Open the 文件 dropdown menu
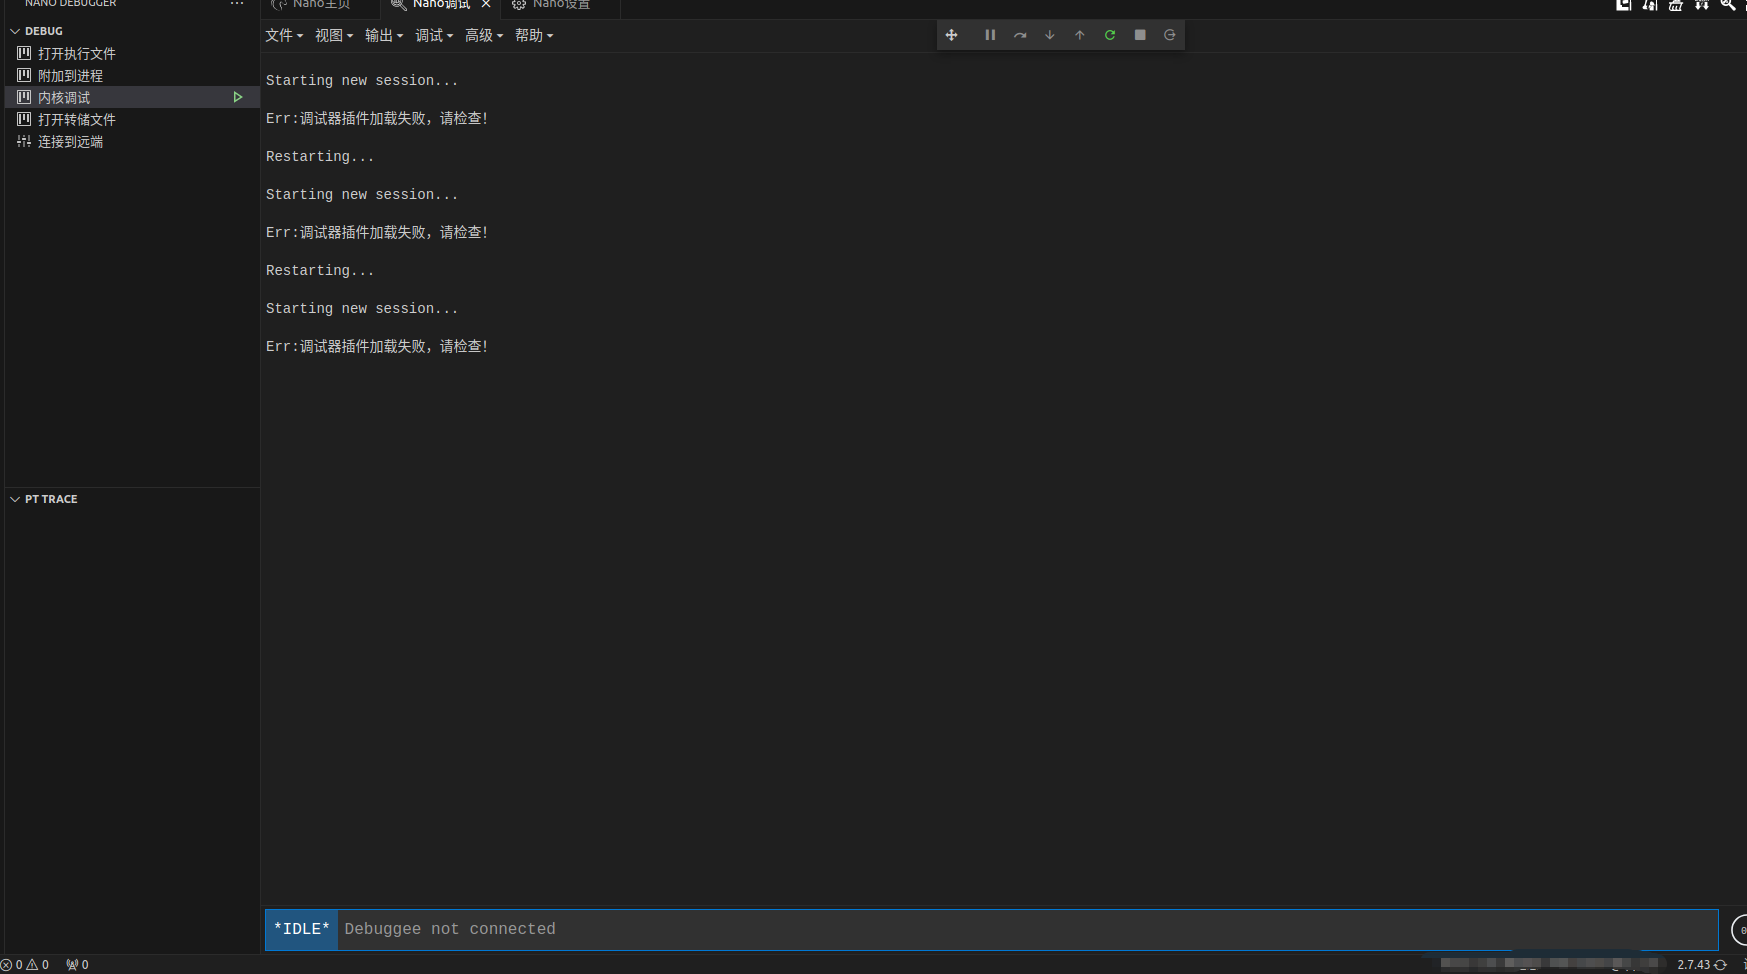 pos(284,36)
